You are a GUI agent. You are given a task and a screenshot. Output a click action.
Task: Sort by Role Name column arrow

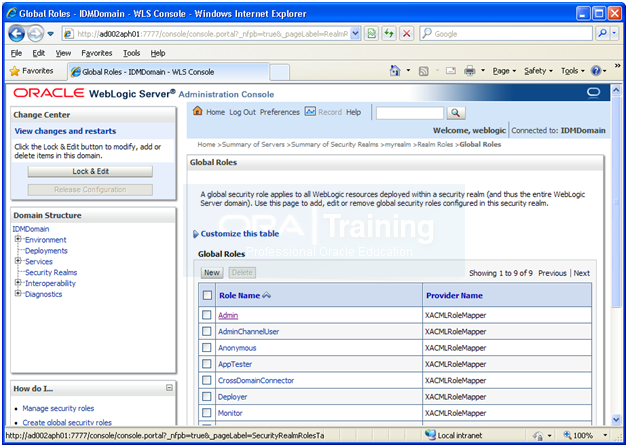tap(267, 295)
